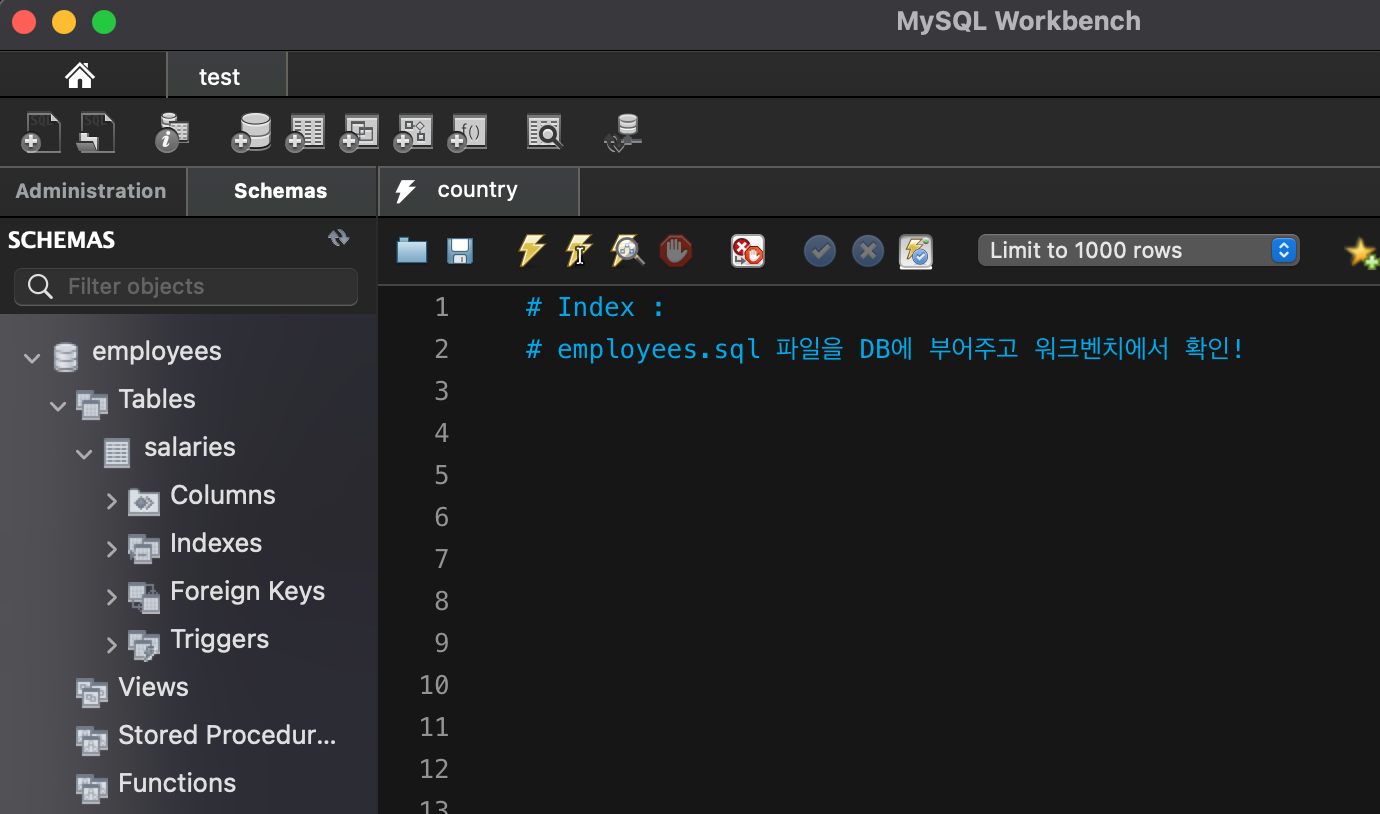Viewport: 1380px width, 814px height.
Task: Select the Tables tree item
Action: 157,399
